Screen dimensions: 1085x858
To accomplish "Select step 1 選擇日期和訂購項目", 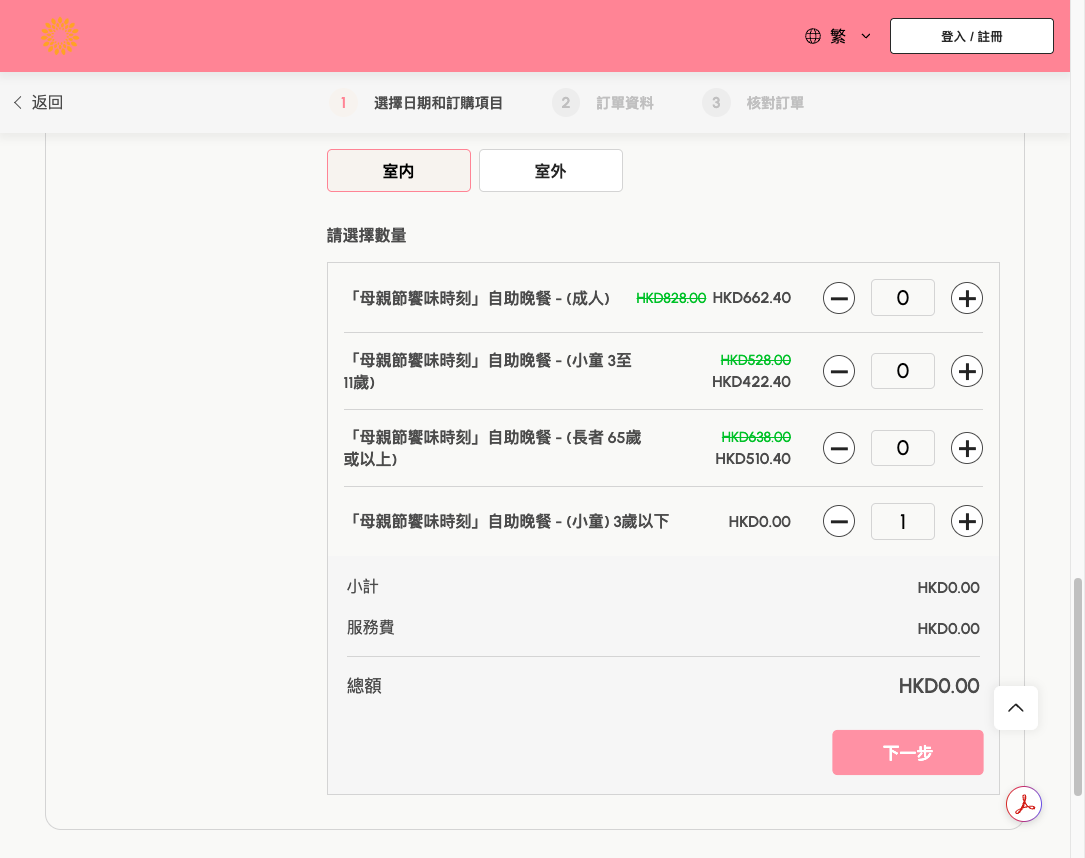I will point(417,103).
